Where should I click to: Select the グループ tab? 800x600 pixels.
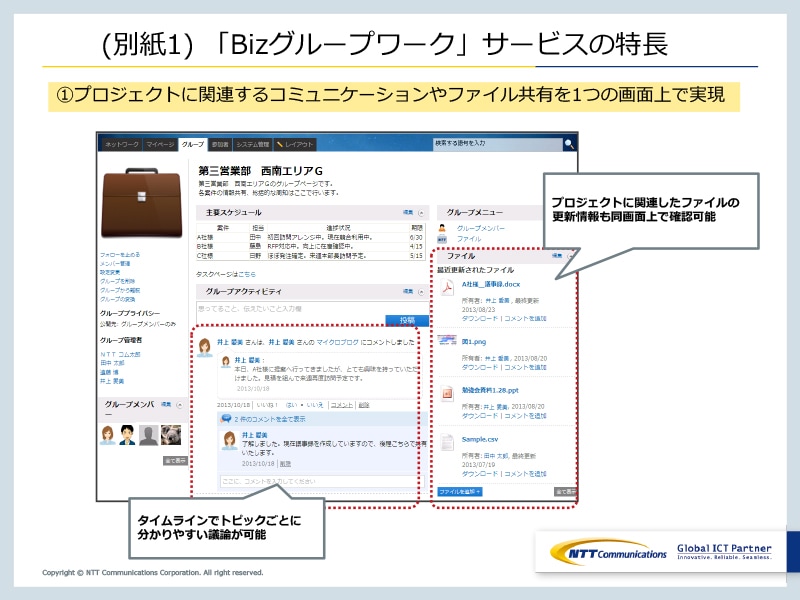(193, 144)
